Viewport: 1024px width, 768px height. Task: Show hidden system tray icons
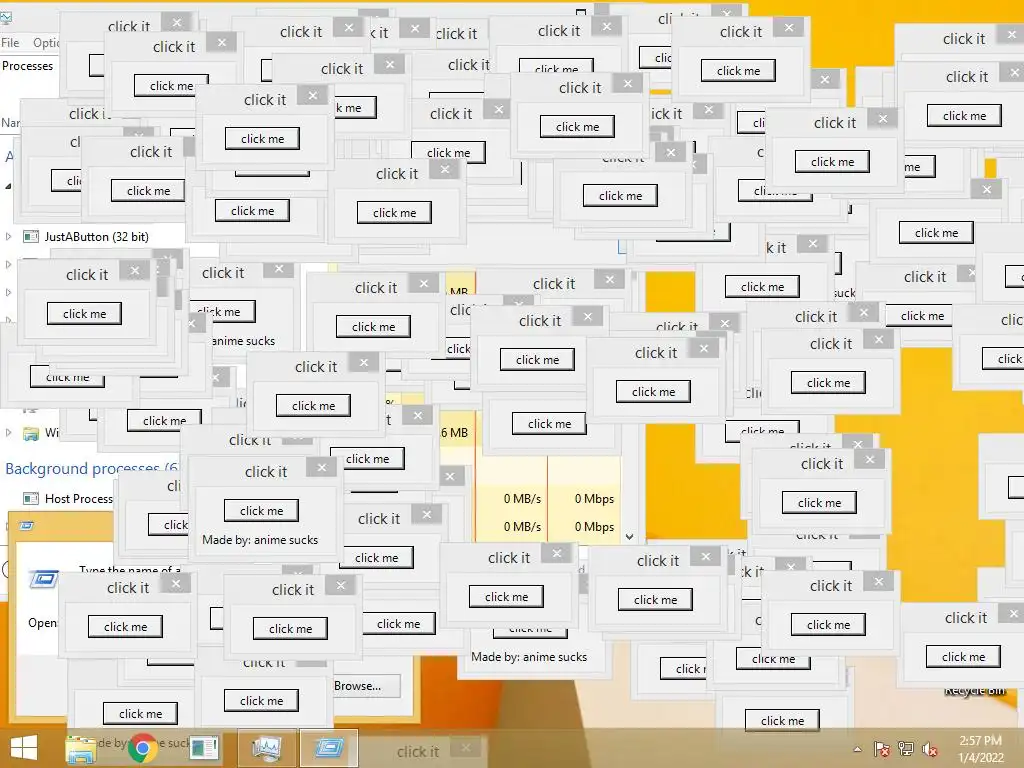[857, 749]
